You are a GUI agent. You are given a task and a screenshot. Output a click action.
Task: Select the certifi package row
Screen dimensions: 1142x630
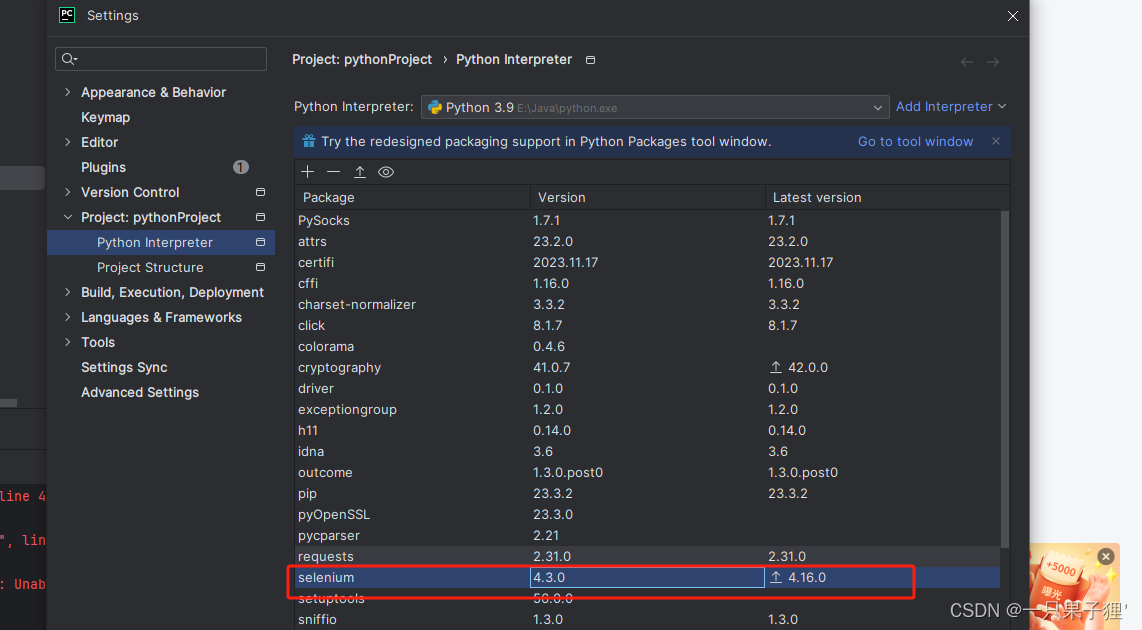647,262
